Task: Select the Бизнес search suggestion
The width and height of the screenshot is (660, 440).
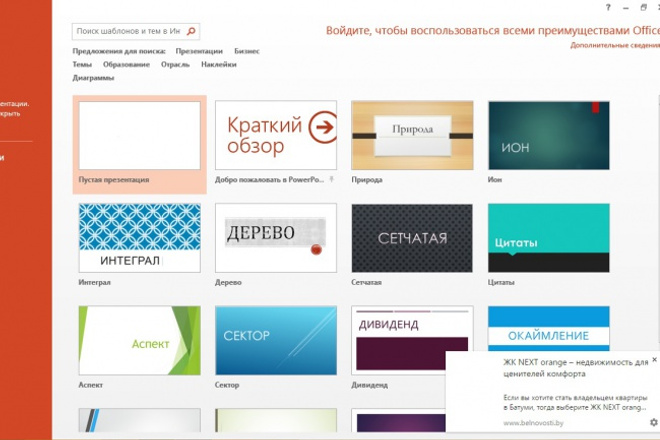Action: (x=247, y=51)
